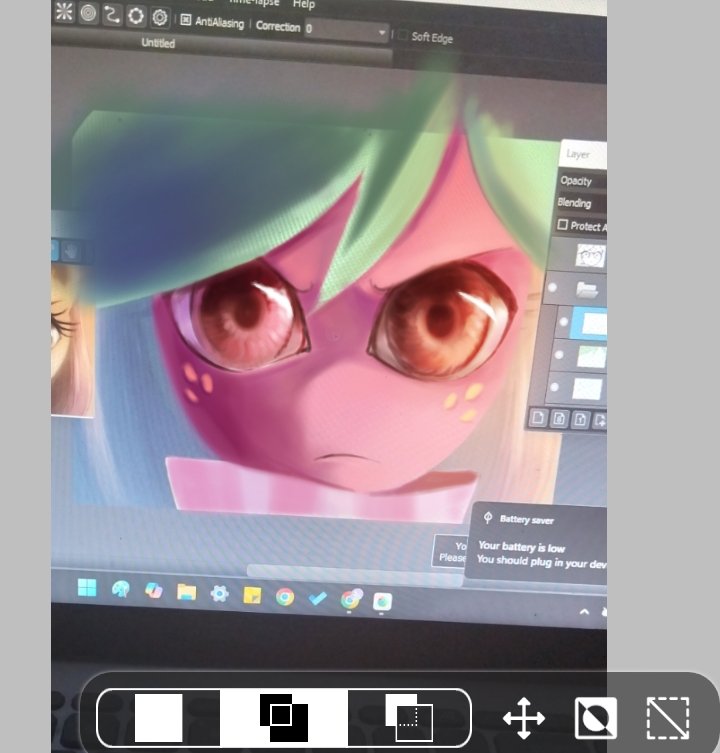
Task: Select the sketch layer with glasses thumbnail
Action: (x=590, y=255)
